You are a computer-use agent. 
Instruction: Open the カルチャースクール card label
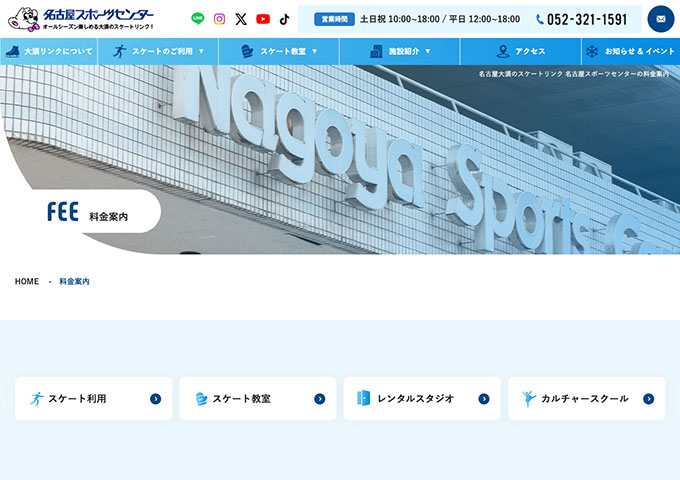585,398
